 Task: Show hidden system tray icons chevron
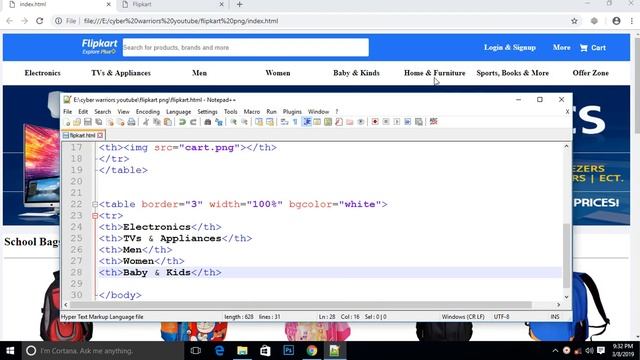point(555,351)
